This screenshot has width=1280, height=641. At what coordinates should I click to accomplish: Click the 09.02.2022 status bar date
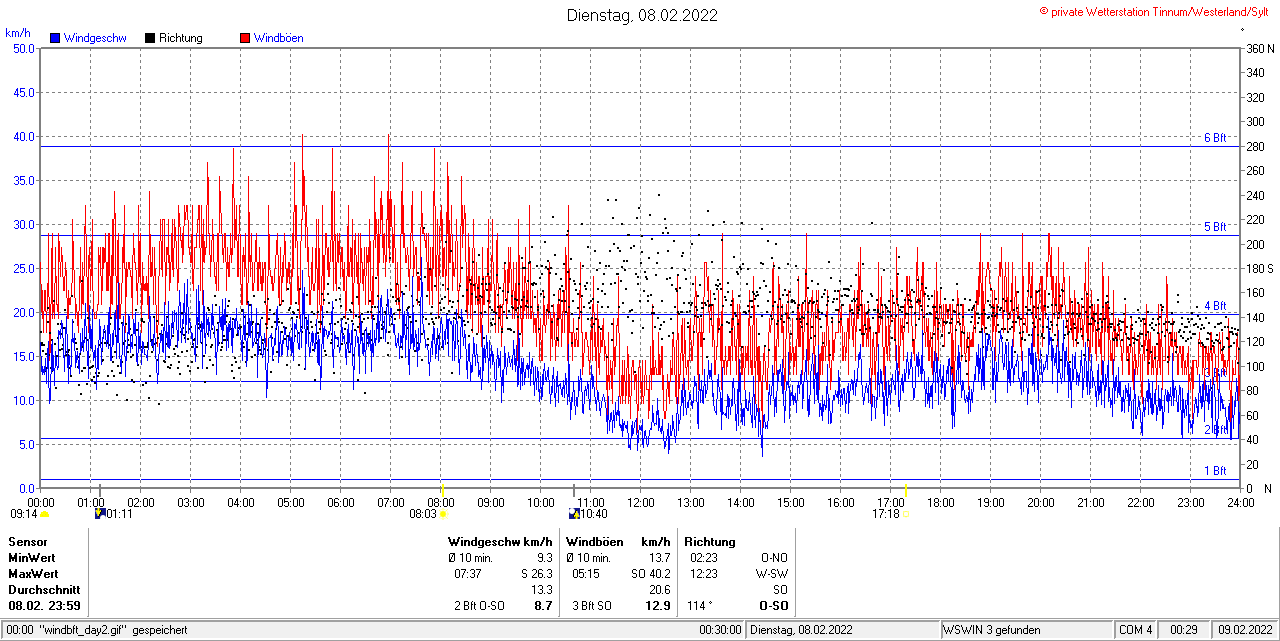tap(1244, 630)
